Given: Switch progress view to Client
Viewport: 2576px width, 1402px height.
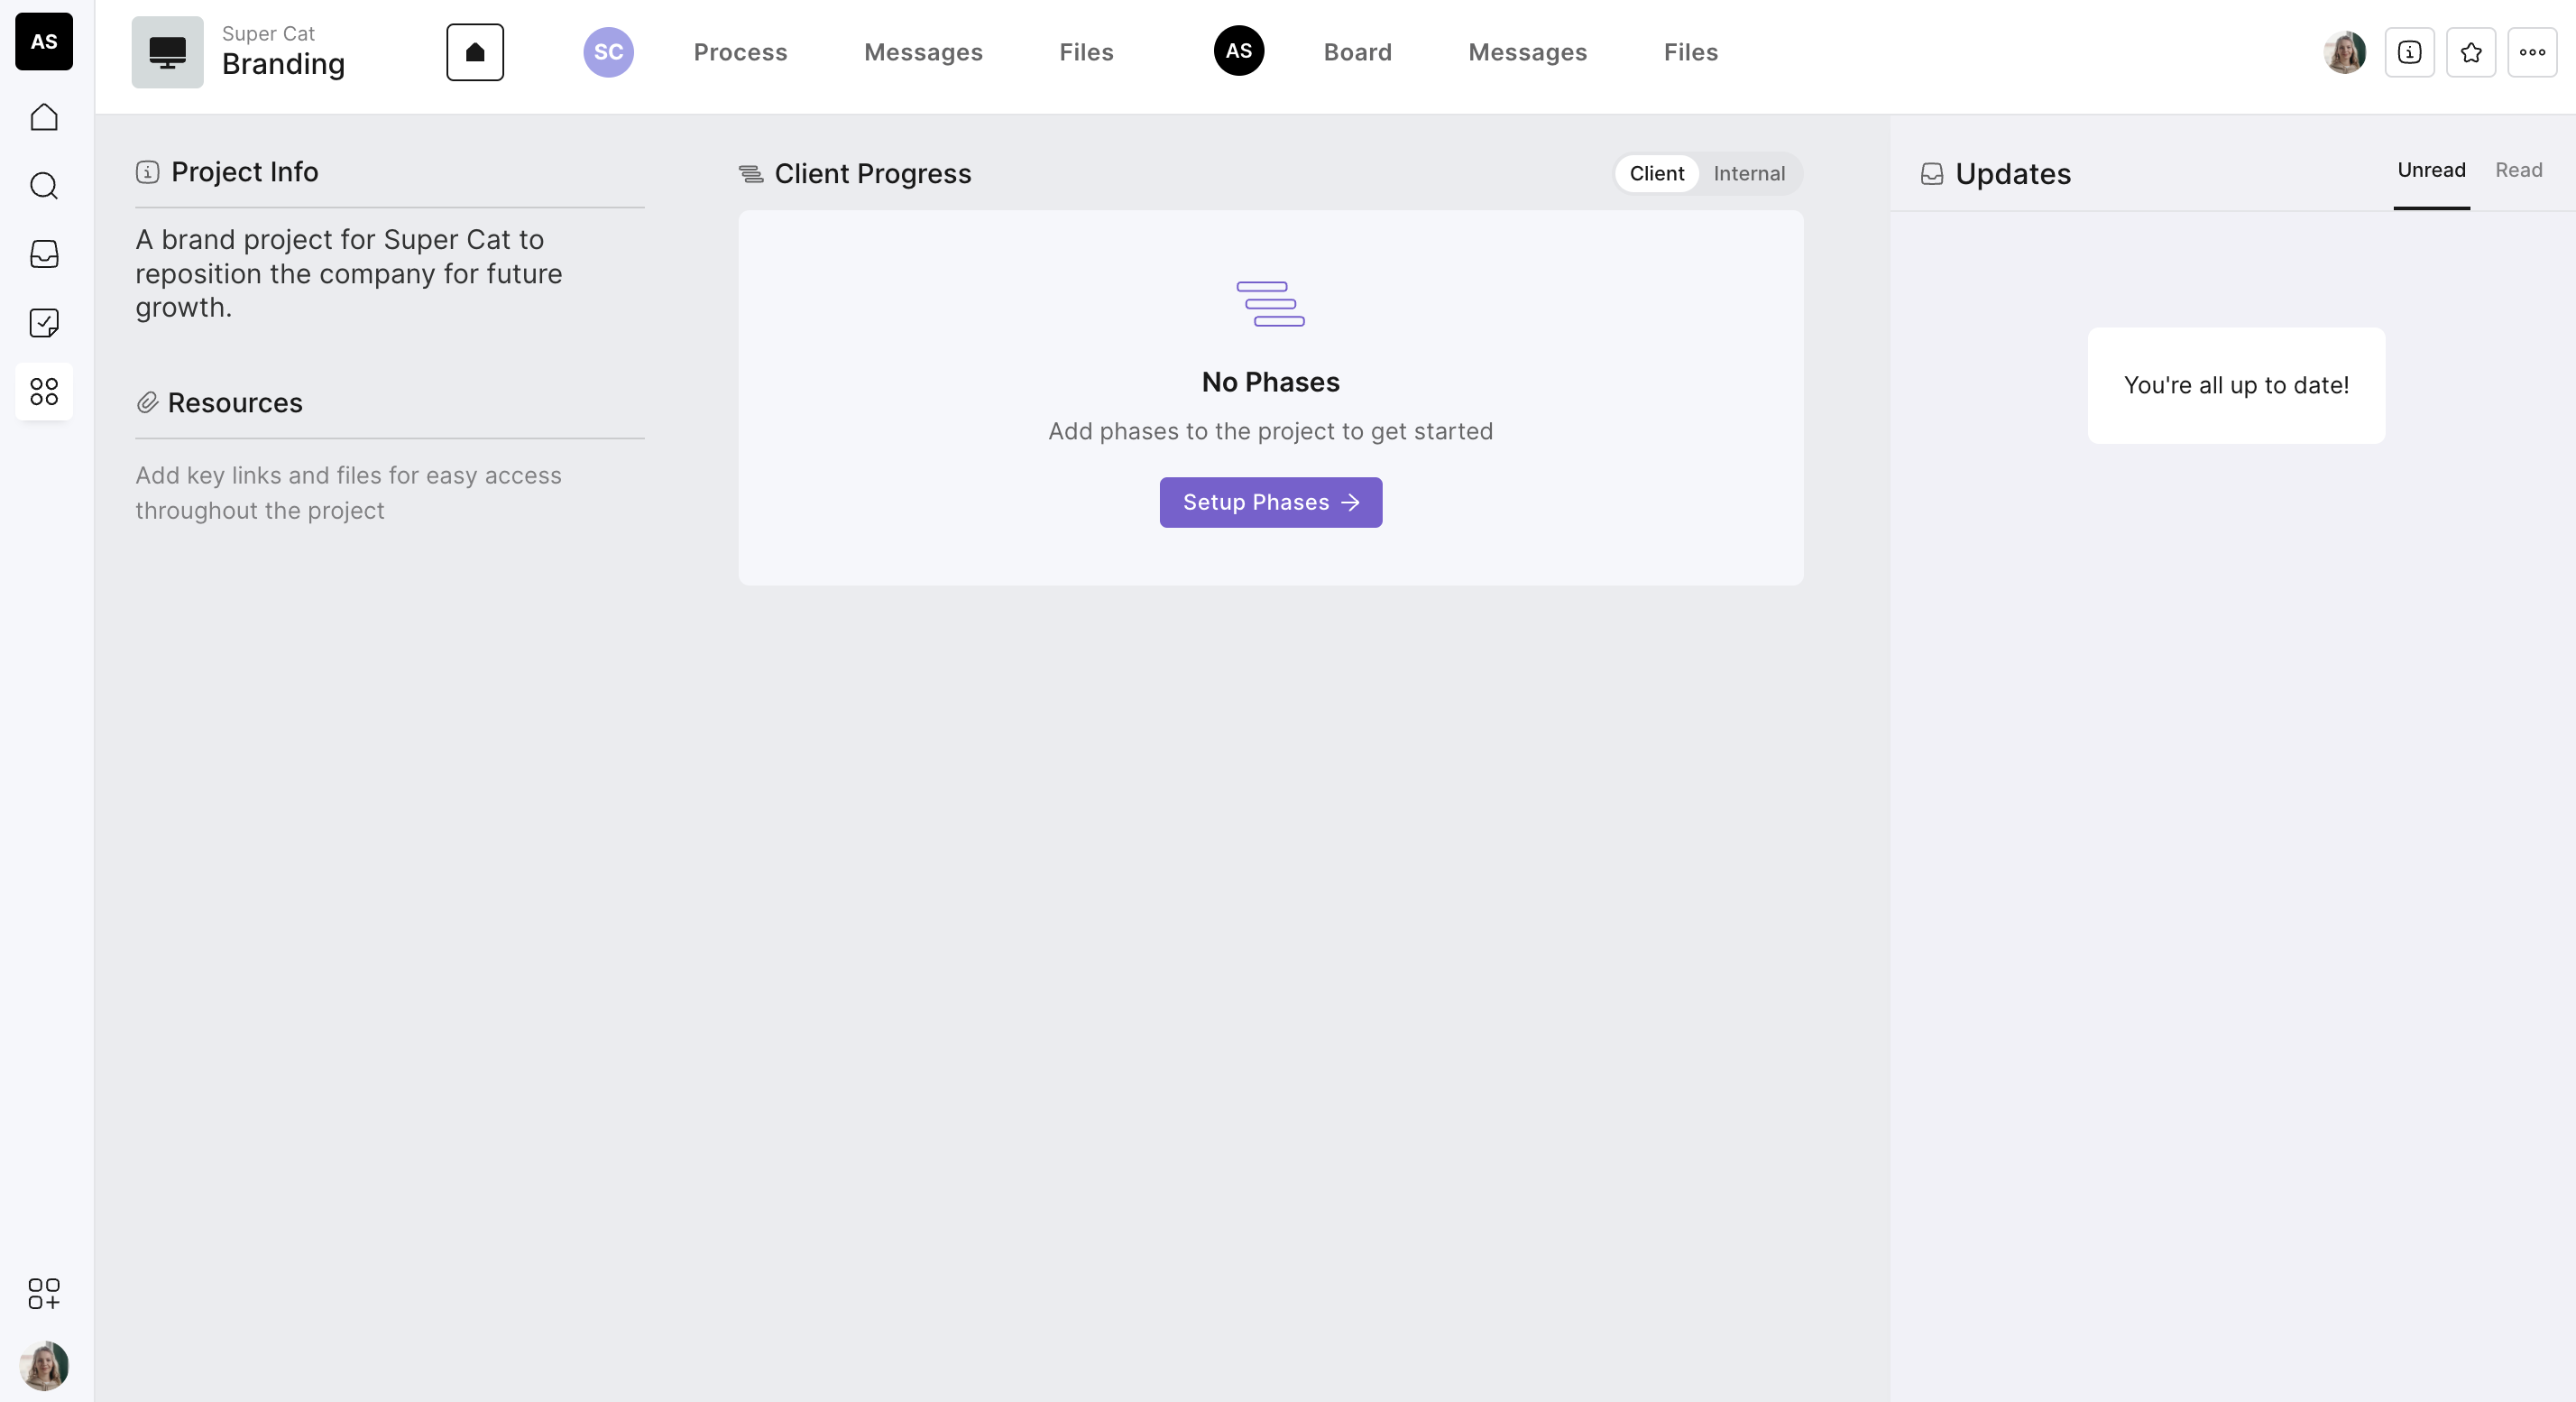Looking at the screenshot, I should 1656,173.
